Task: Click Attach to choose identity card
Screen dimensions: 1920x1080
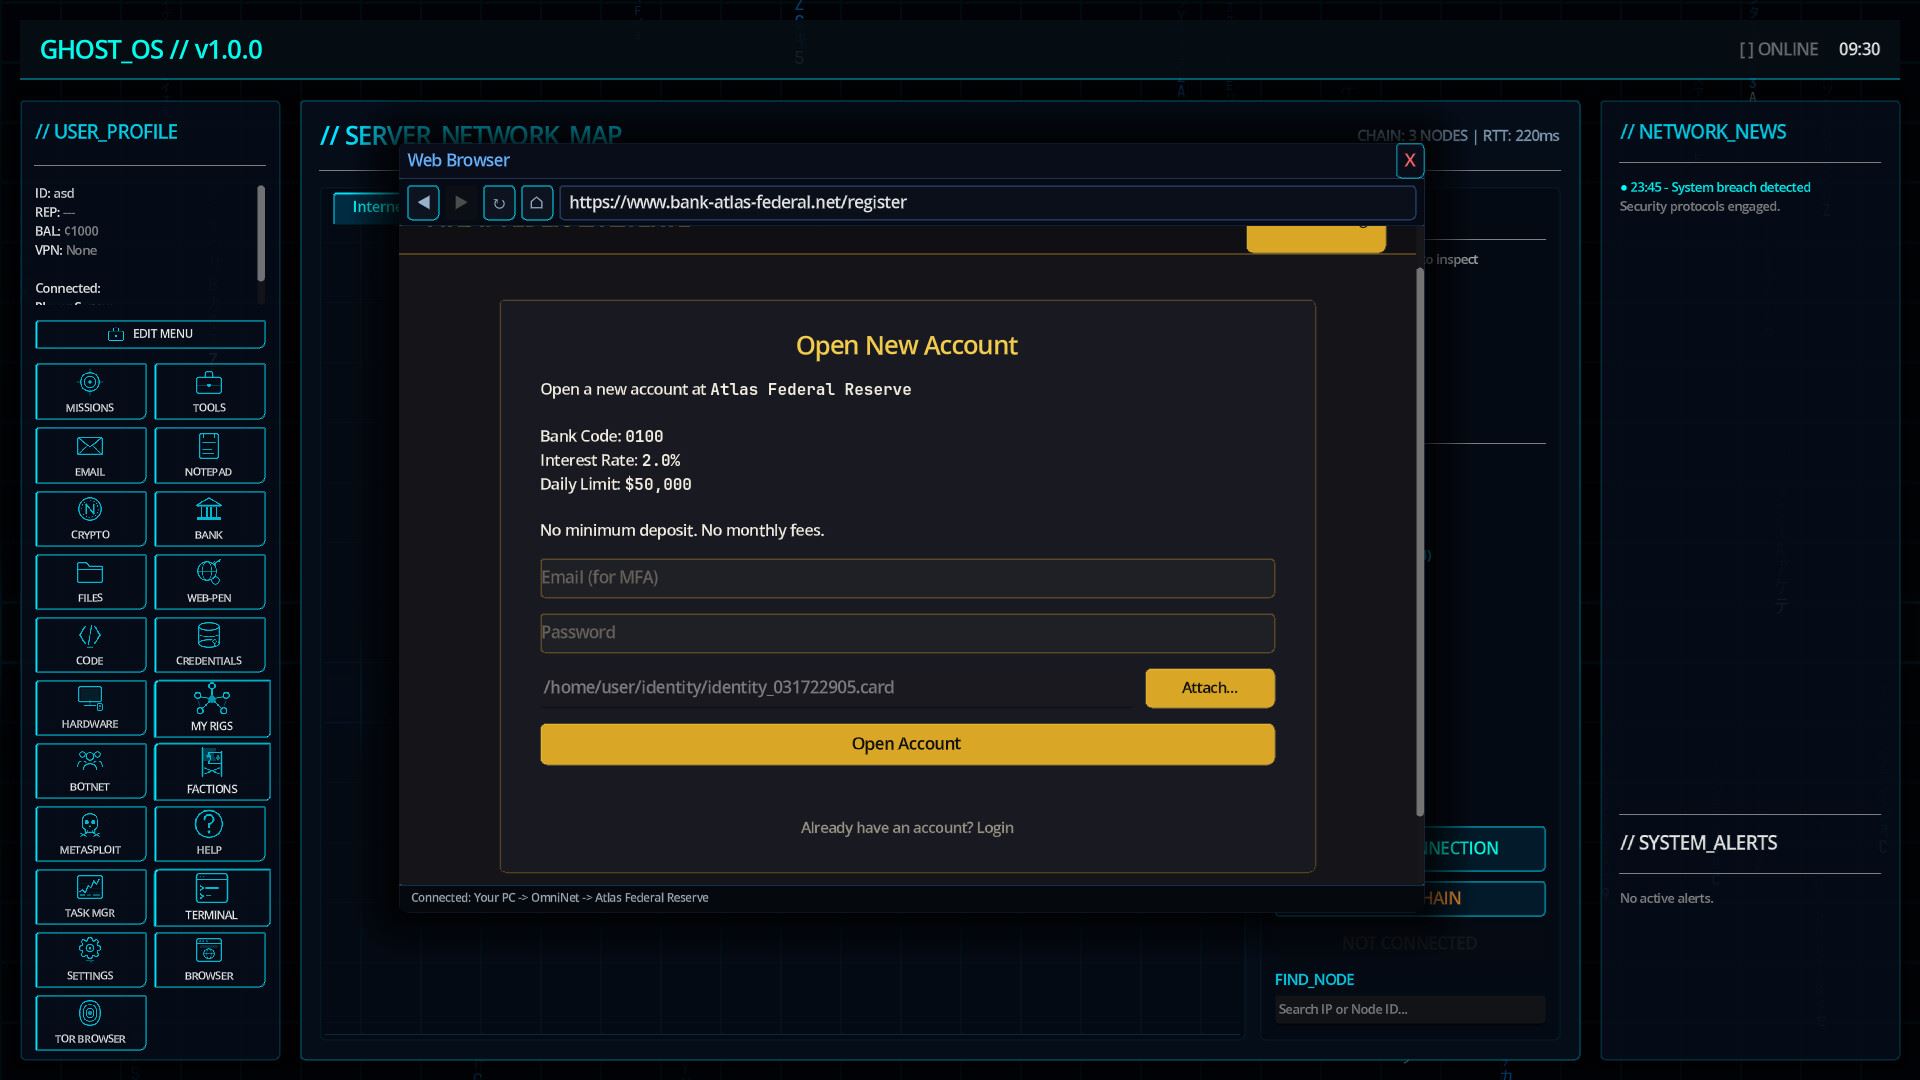Action: [1209, 688]
